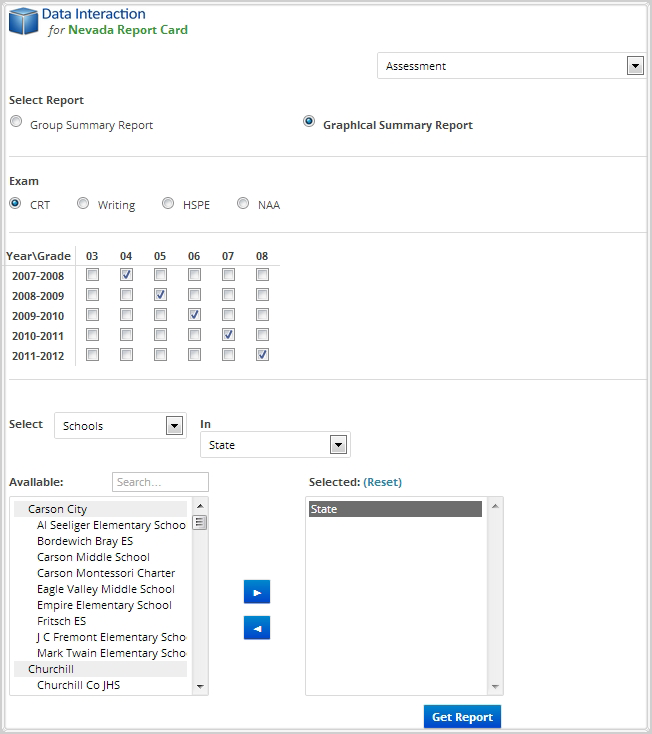This screenshot has width=652, height=734.
Task: Check 2007-2008 grade 03 checkbox
Action: tap(93, 274)
